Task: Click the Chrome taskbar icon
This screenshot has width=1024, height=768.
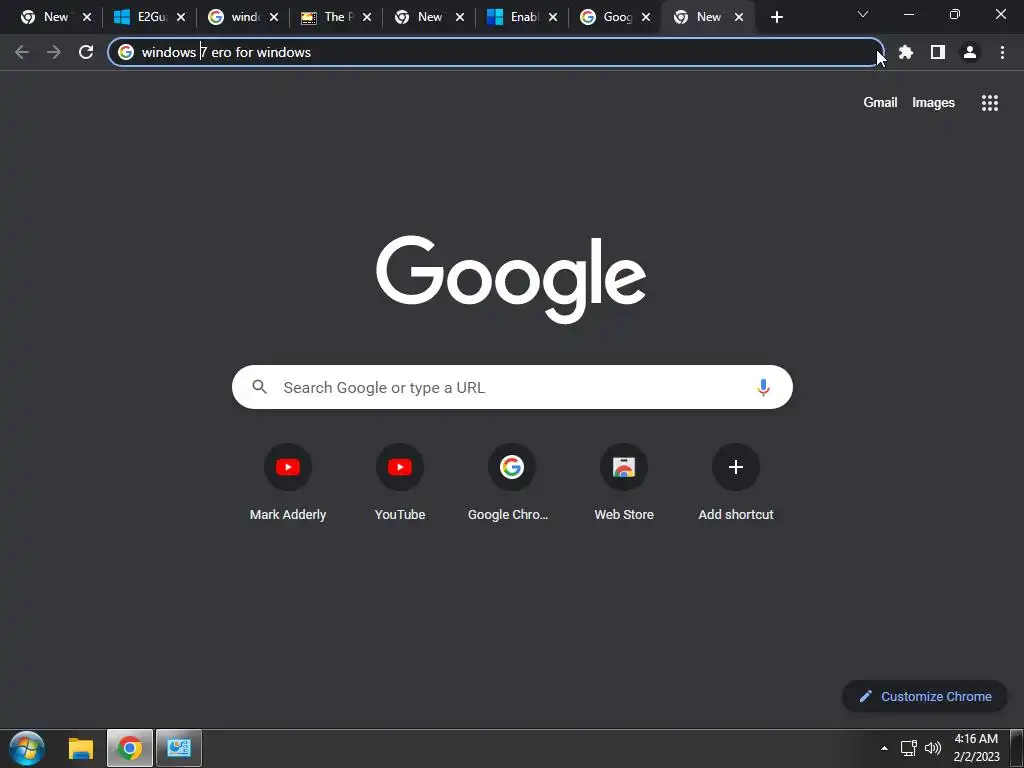Action: tap(129, 748)
